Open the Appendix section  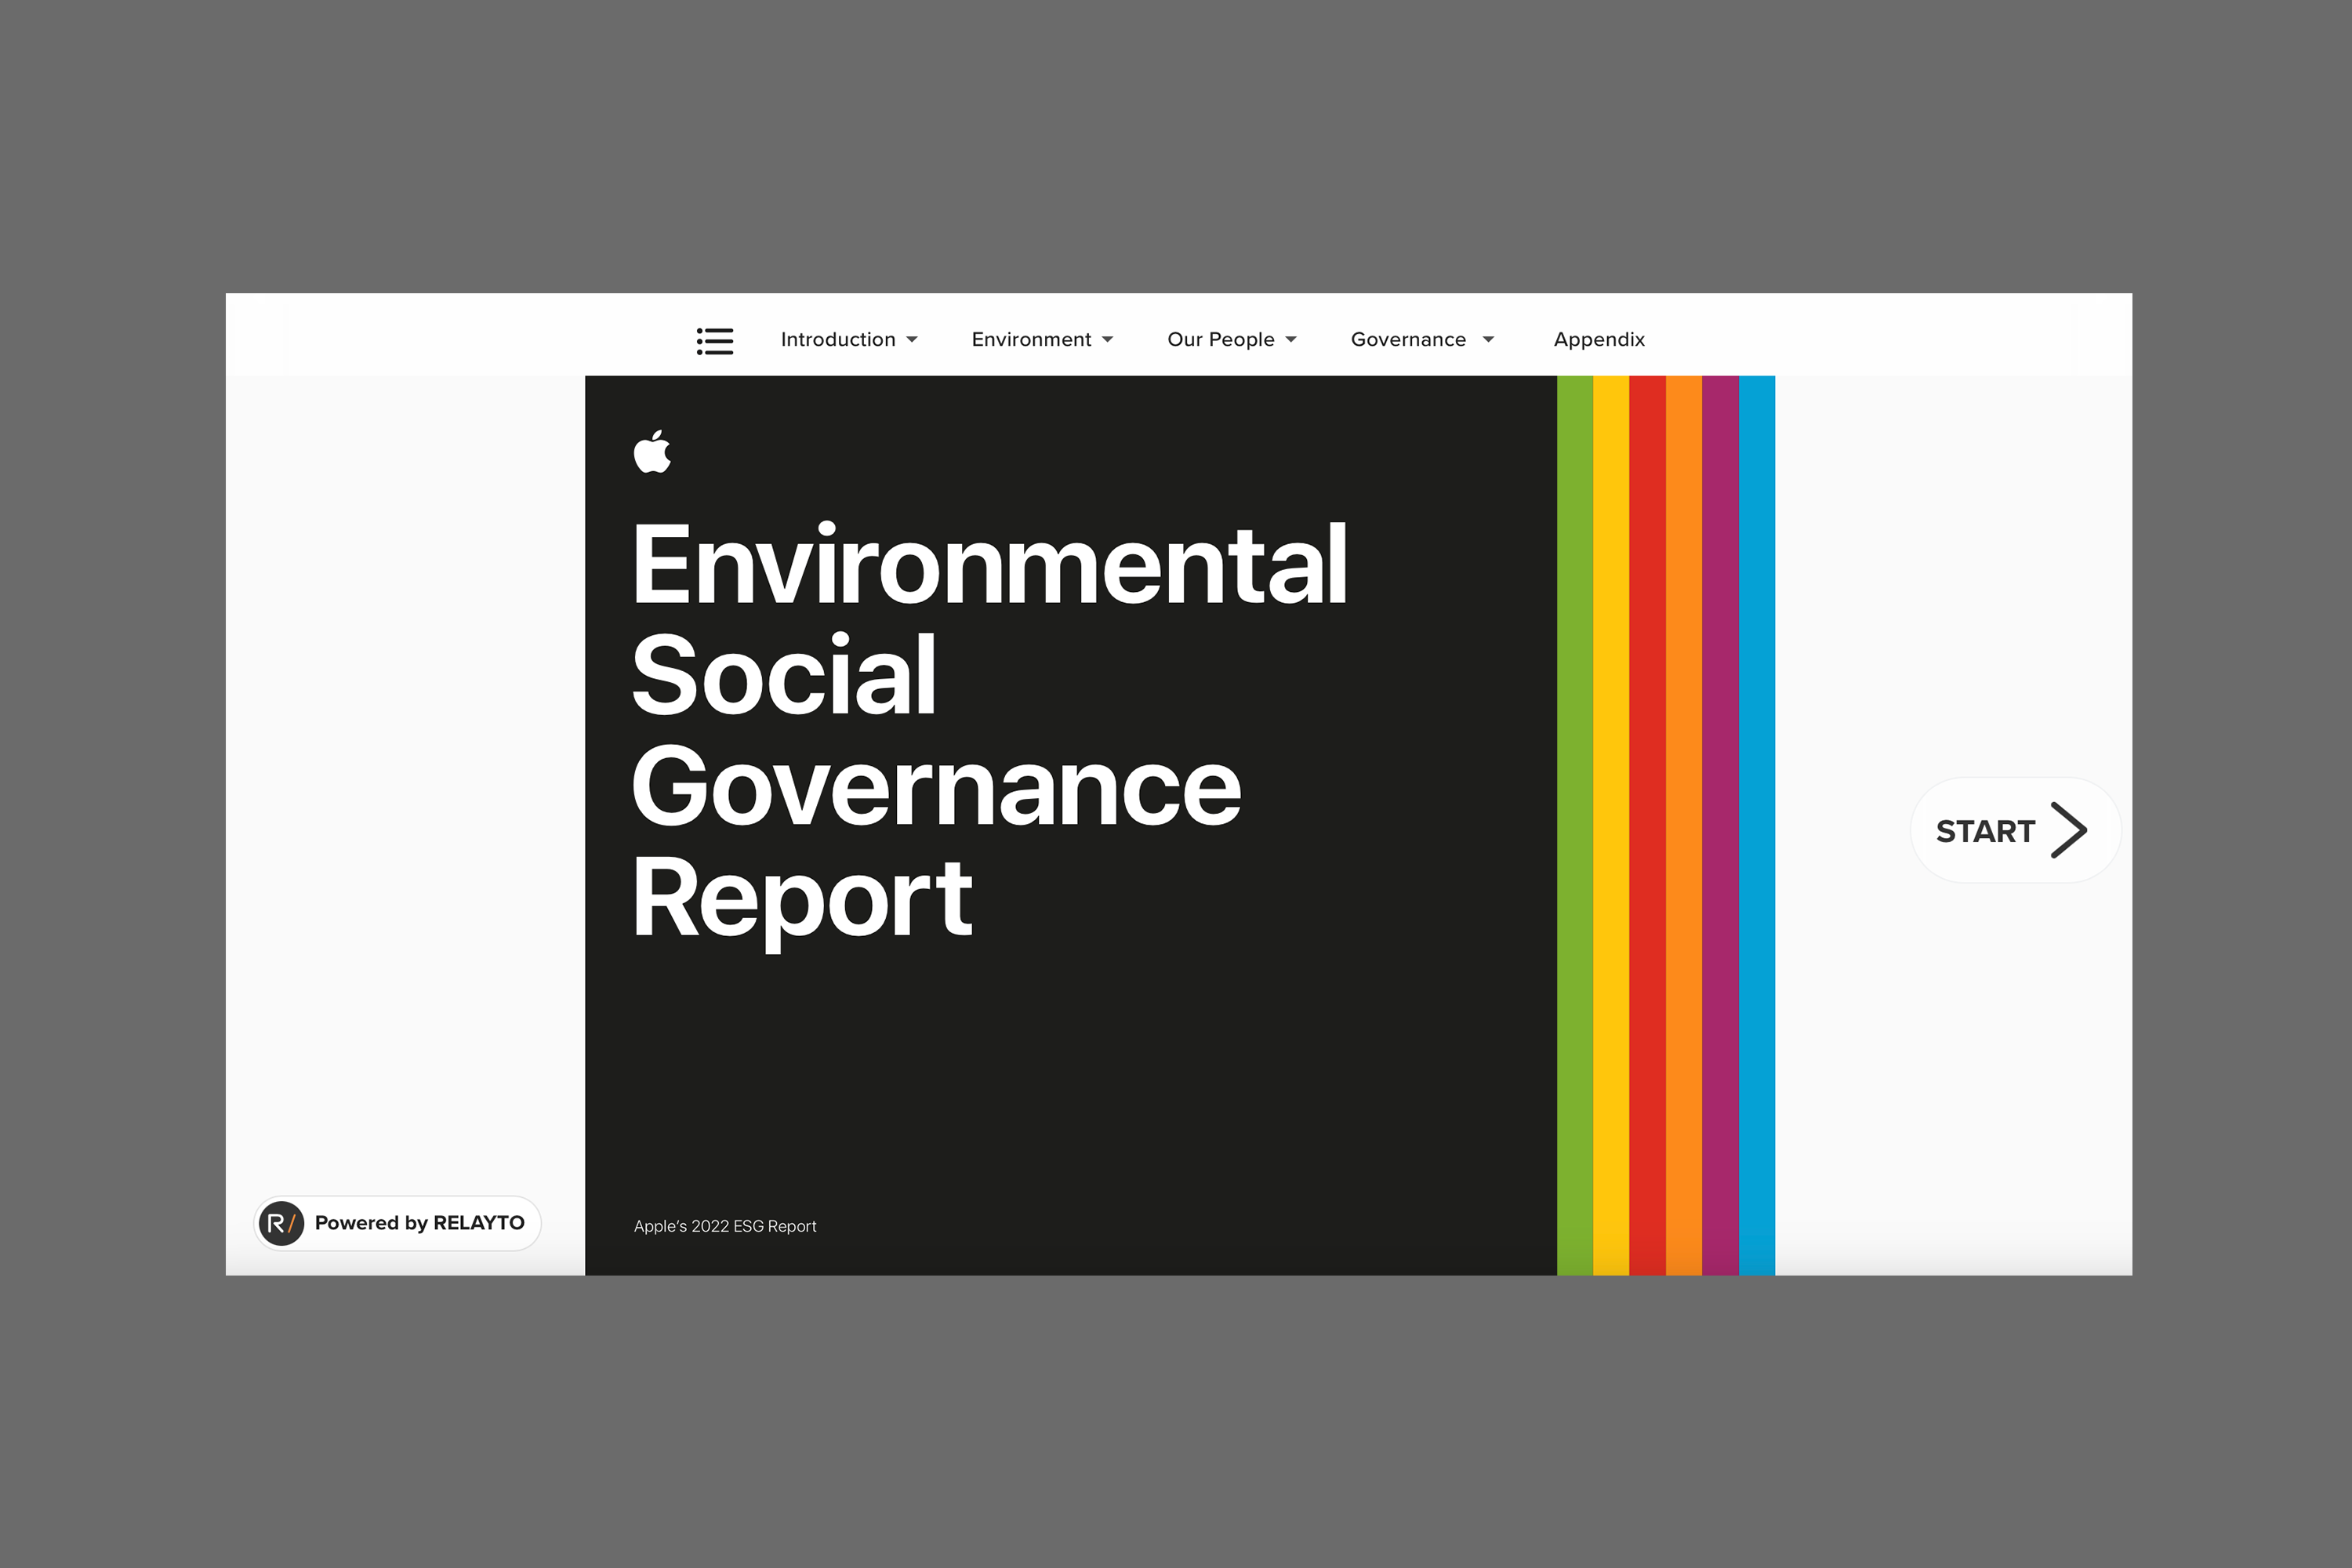pos(1599,340)
